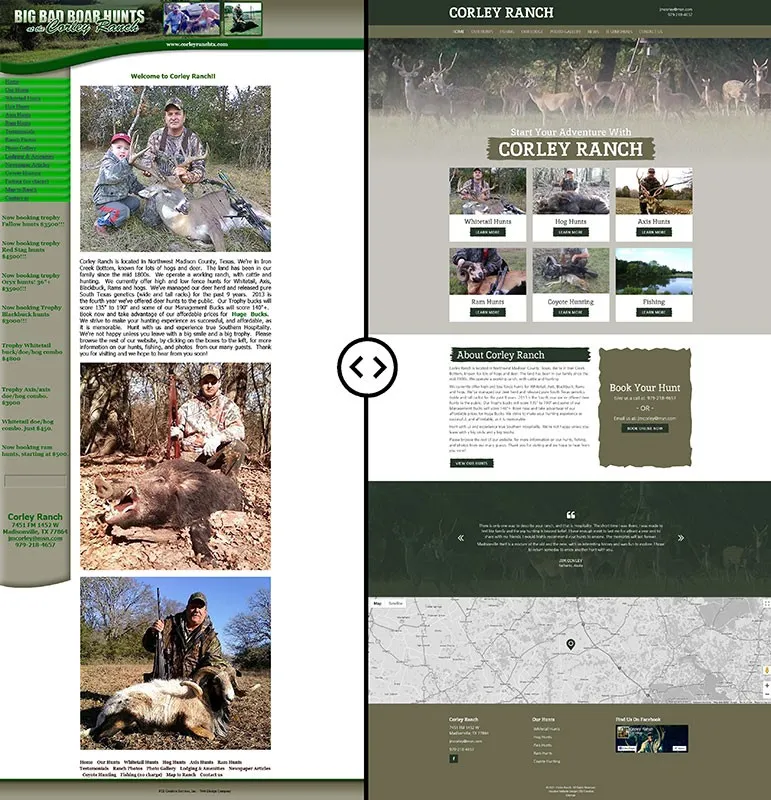Open the Hog Hunts card photo

click(x=570, y=191)
